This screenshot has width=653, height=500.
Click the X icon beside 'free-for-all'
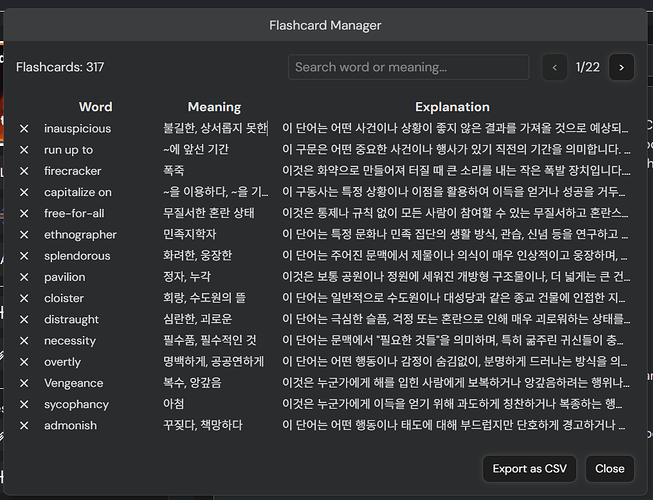[x=24, y=214]
